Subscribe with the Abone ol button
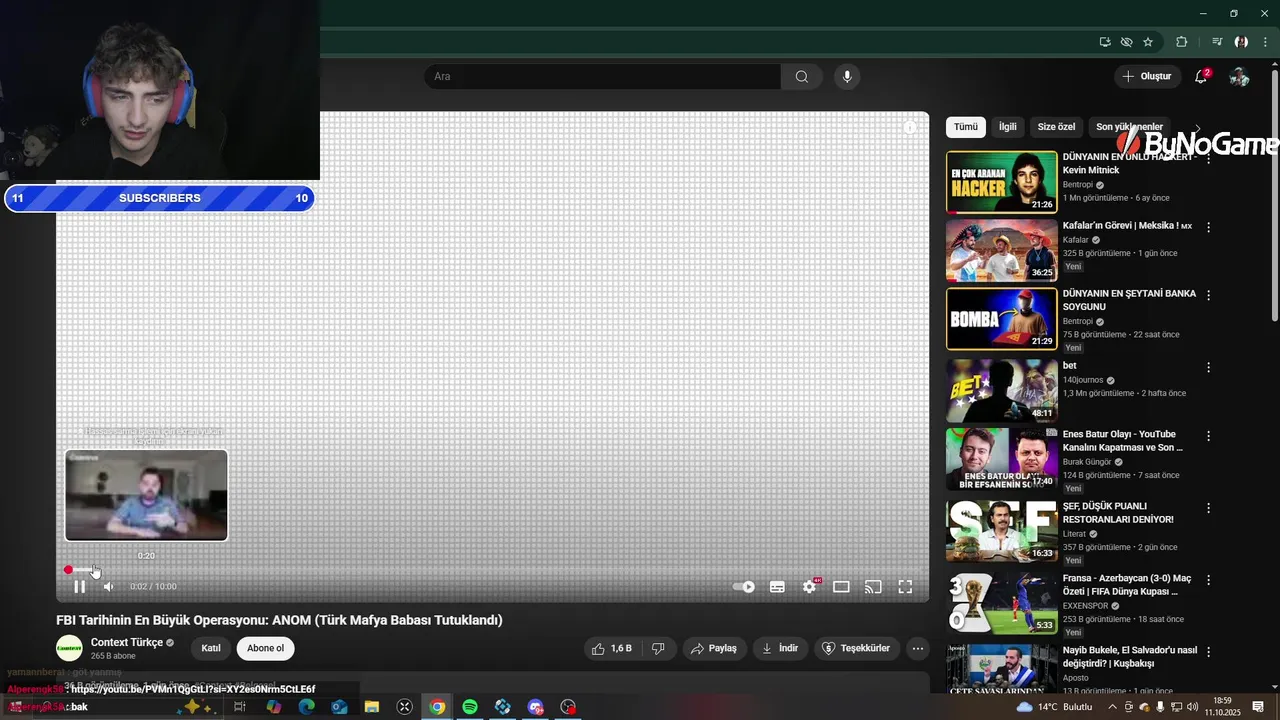The image size is (1280, 720). coord(265,648)
